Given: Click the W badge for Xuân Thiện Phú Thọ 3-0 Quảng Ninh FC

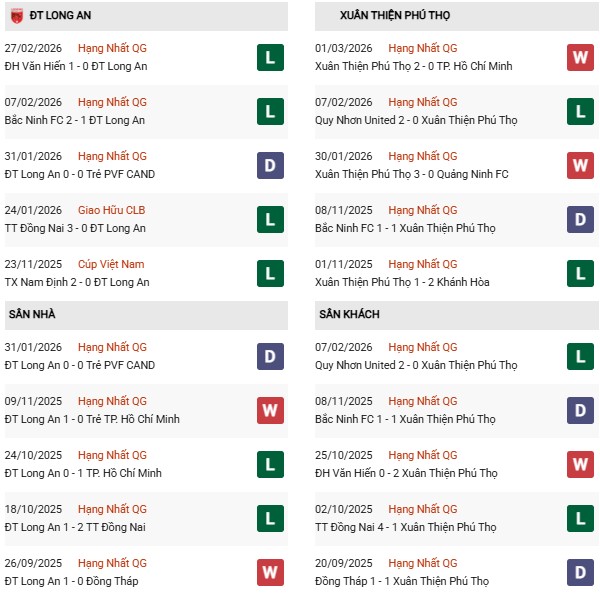Looking at the screenshot, I should tap(580, 165).
